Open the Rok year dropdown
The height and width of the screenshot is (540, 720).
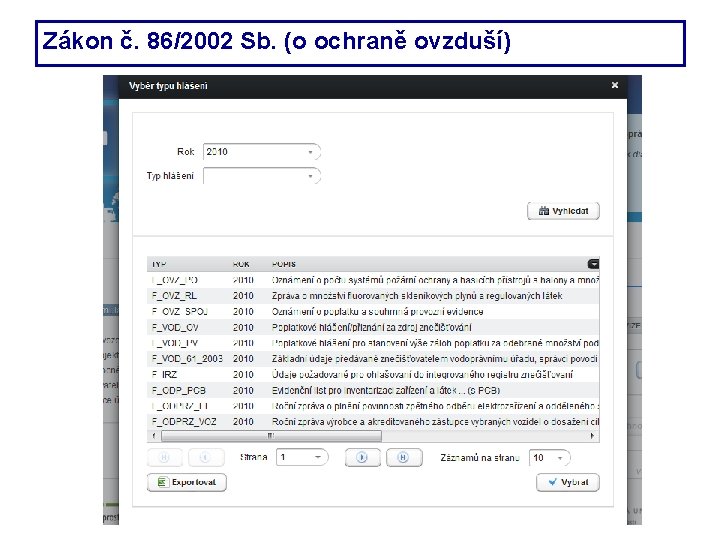point(262,152)
